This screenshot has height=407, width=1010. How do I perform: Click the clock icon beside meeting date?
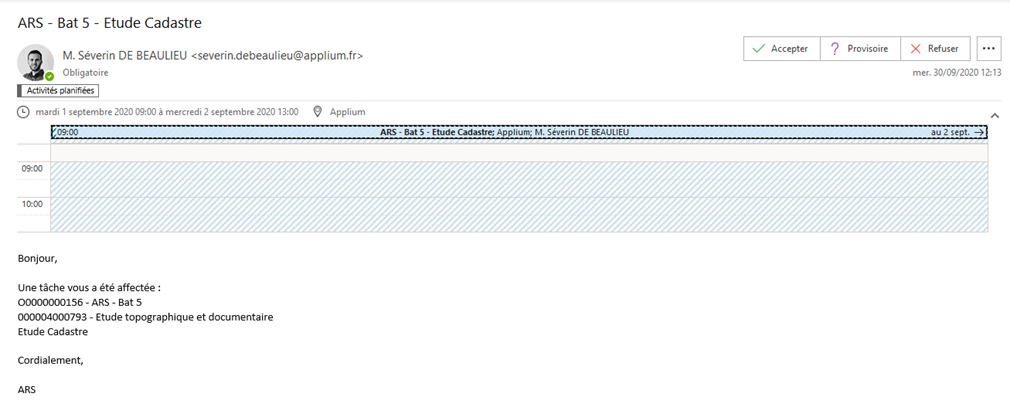point(23,112)
